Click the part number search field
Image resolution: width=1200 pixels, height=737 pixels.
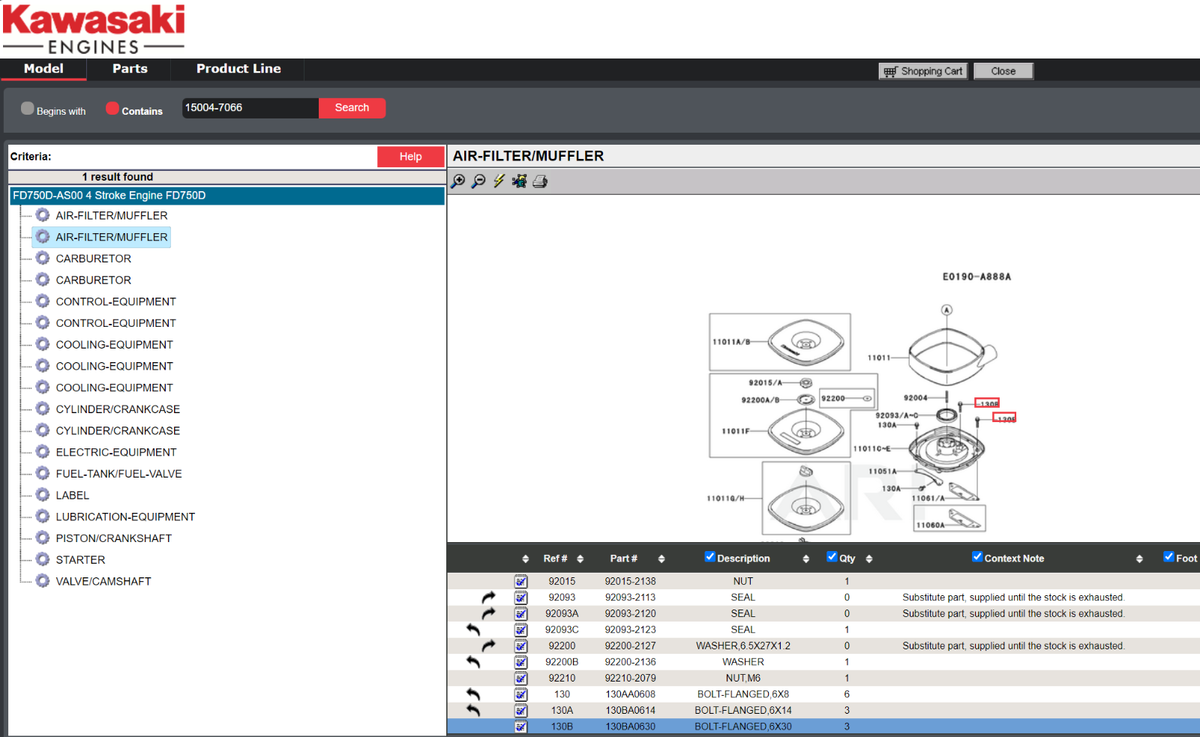[x=250, y=108]
